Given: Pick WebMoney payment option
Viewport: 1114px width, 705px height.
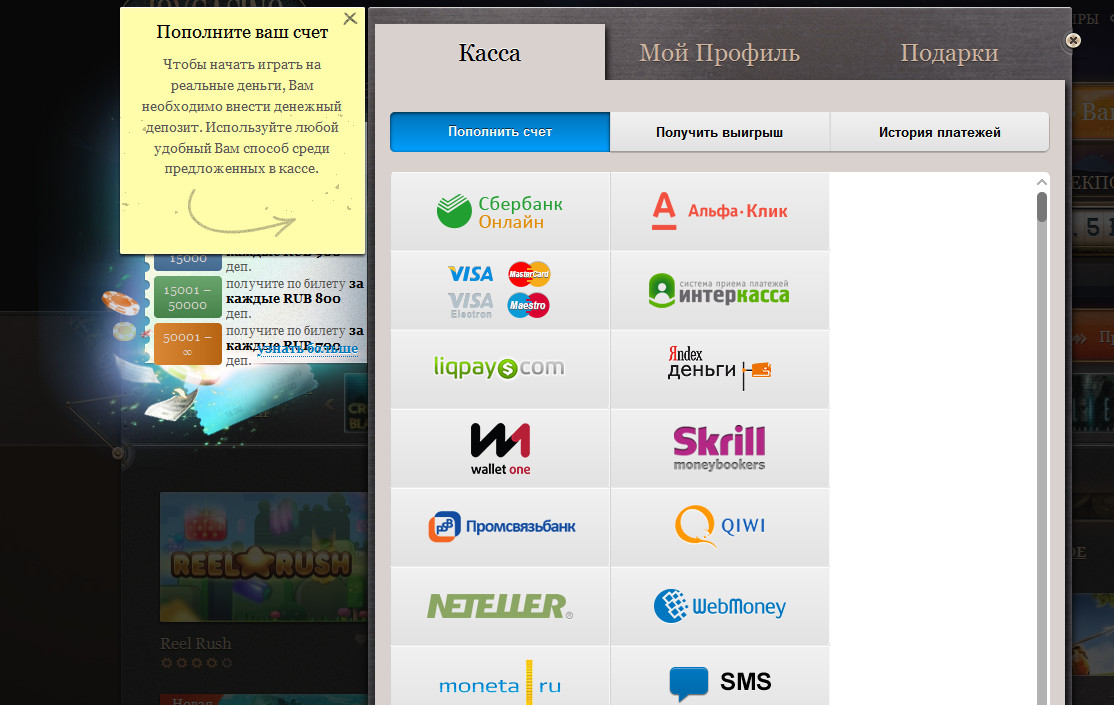Looking at the screenshot, I should (x=720, y=606).
